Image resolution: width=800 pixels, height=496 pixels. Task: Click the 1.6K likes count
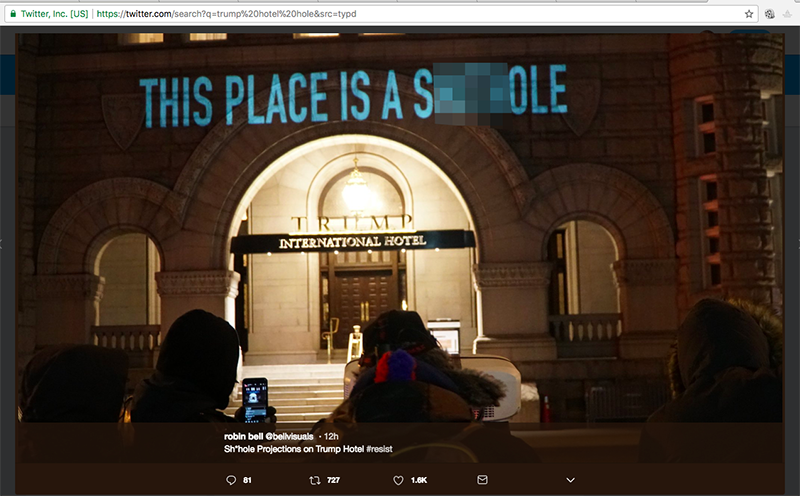pyautogui.click(x=419, y=480)
